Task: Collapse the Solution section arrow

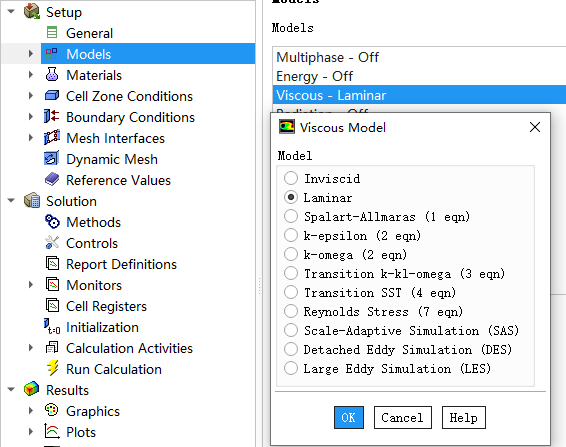Action: pyautogui.click(x=11, y=201)
